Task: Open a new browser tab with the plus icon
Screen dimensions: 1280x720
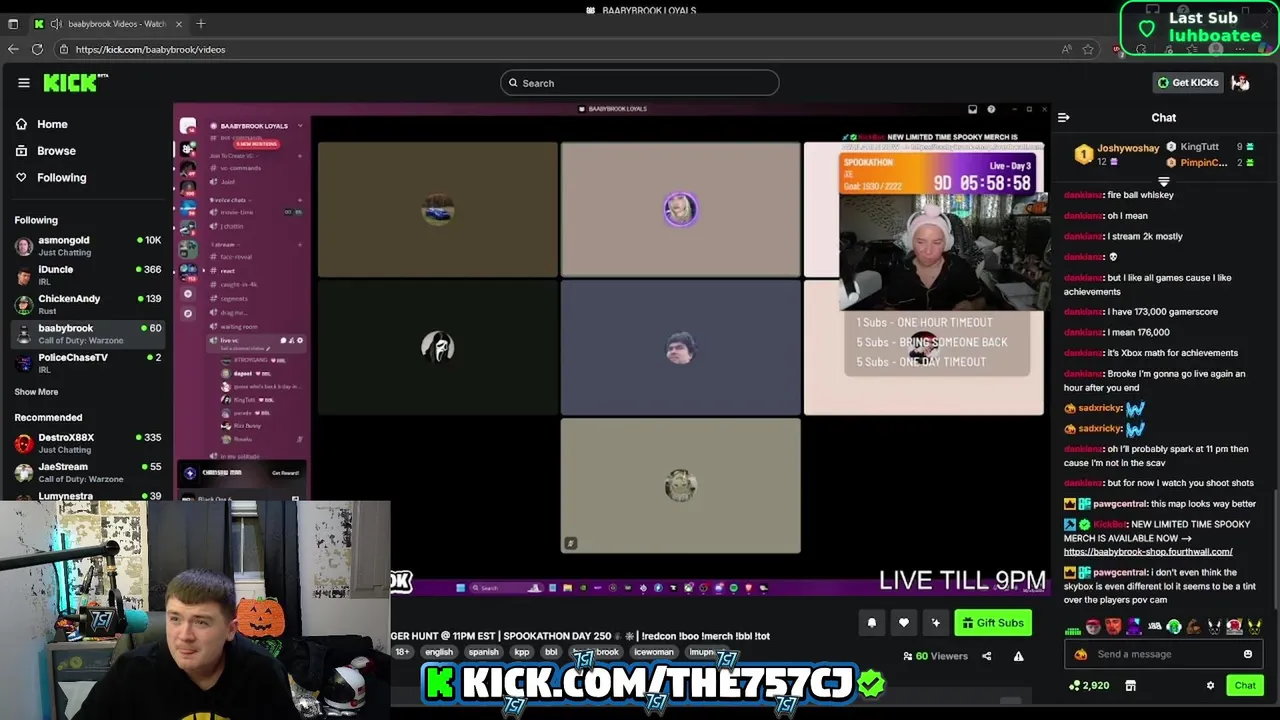Action: click(x=201, y=24)
